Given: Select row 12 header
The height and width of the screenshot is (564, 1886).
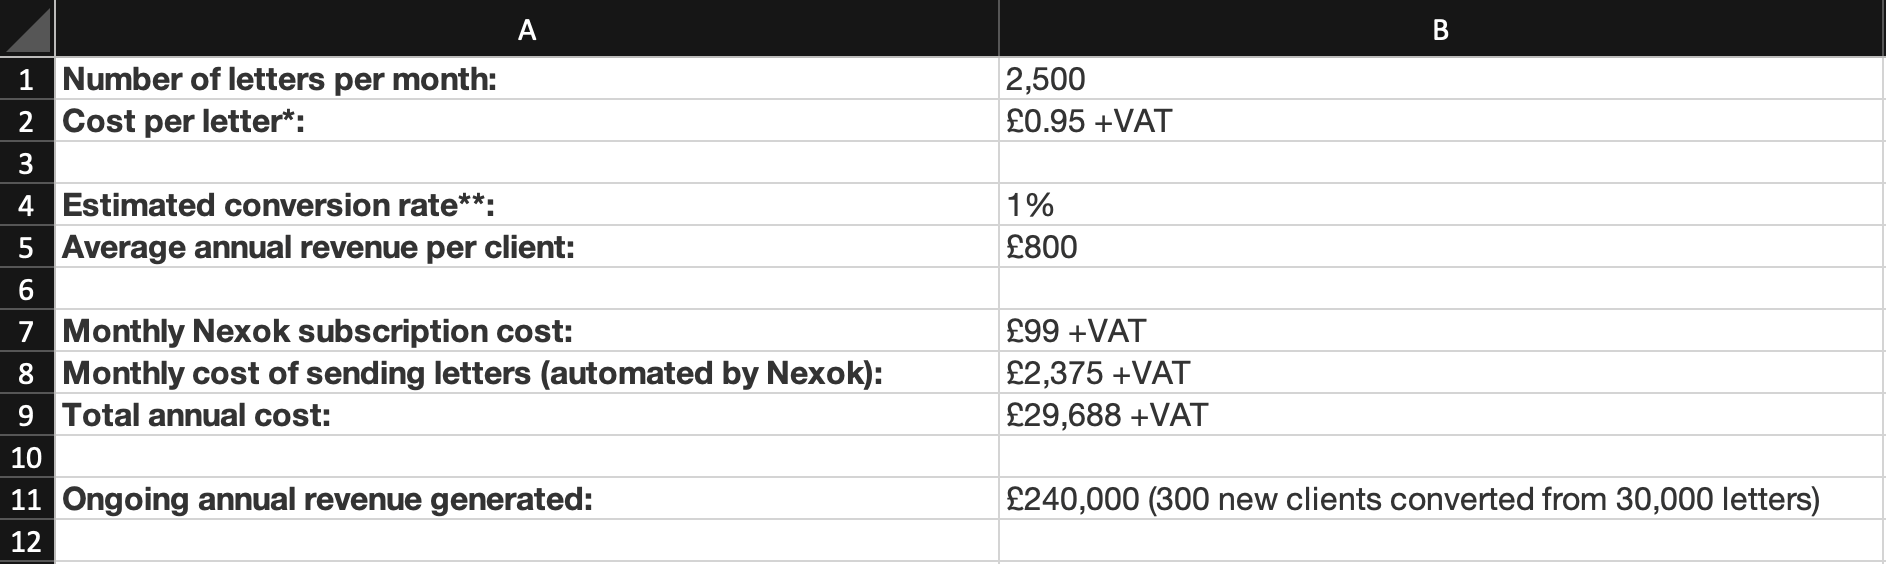Looking at the screenshot, I should pos(27,540).
